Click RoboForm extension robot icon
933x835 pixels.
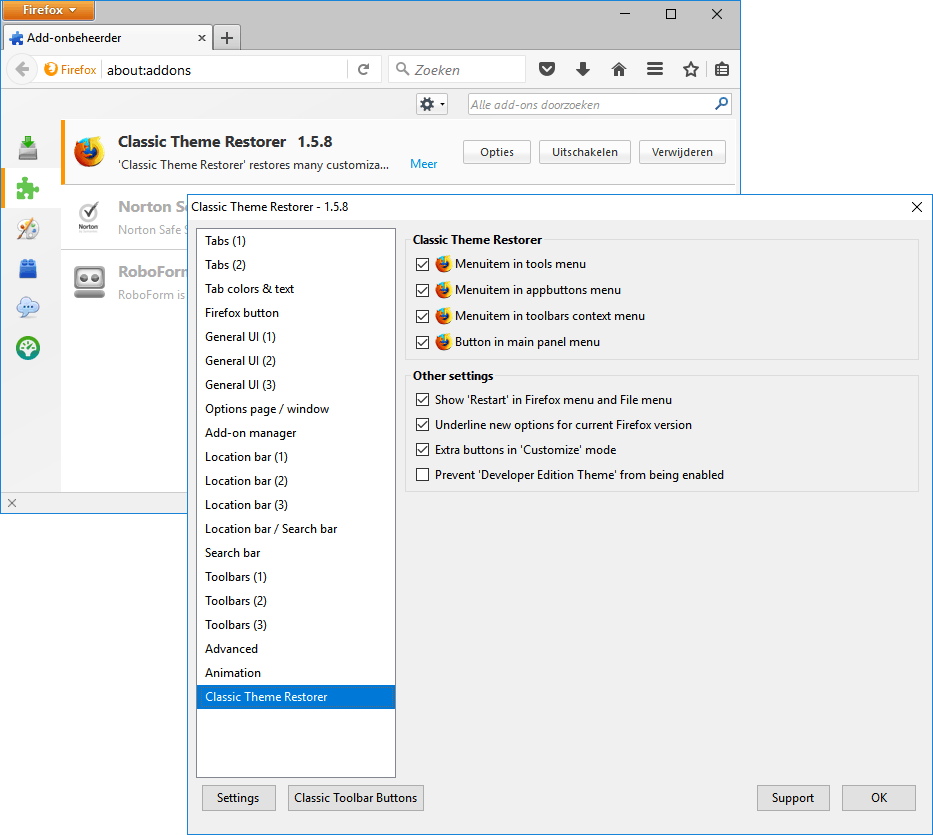[x=89, y=282]
